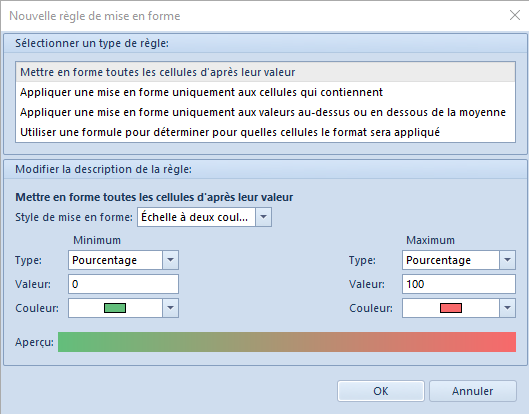Select 'Appliquer une mise en forme uniquement aux cellules qui contiennent'

click(x=265, y=92)
